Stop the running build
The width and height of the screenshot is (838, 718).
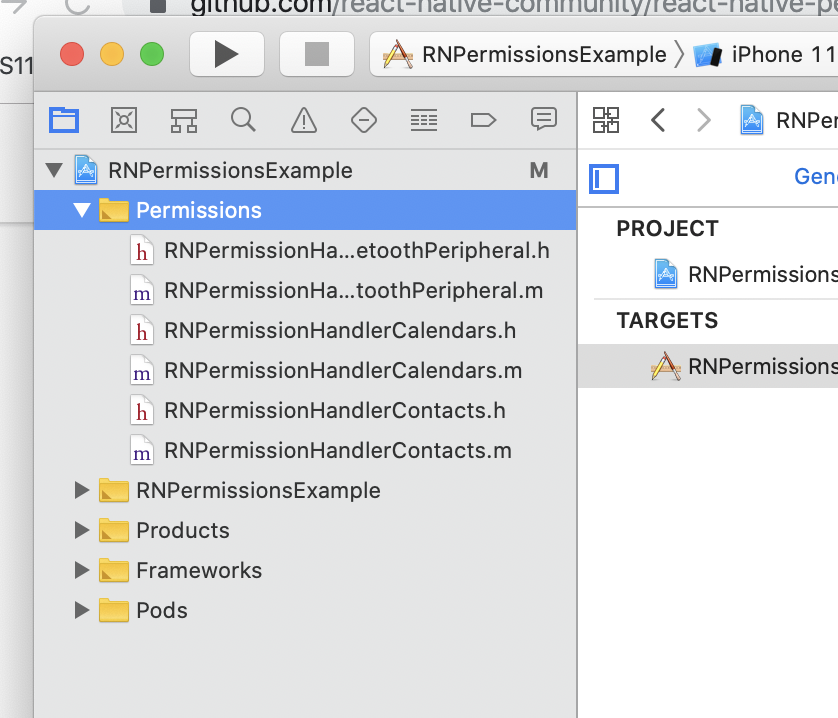pyautogui.click(x=316, y=54)
